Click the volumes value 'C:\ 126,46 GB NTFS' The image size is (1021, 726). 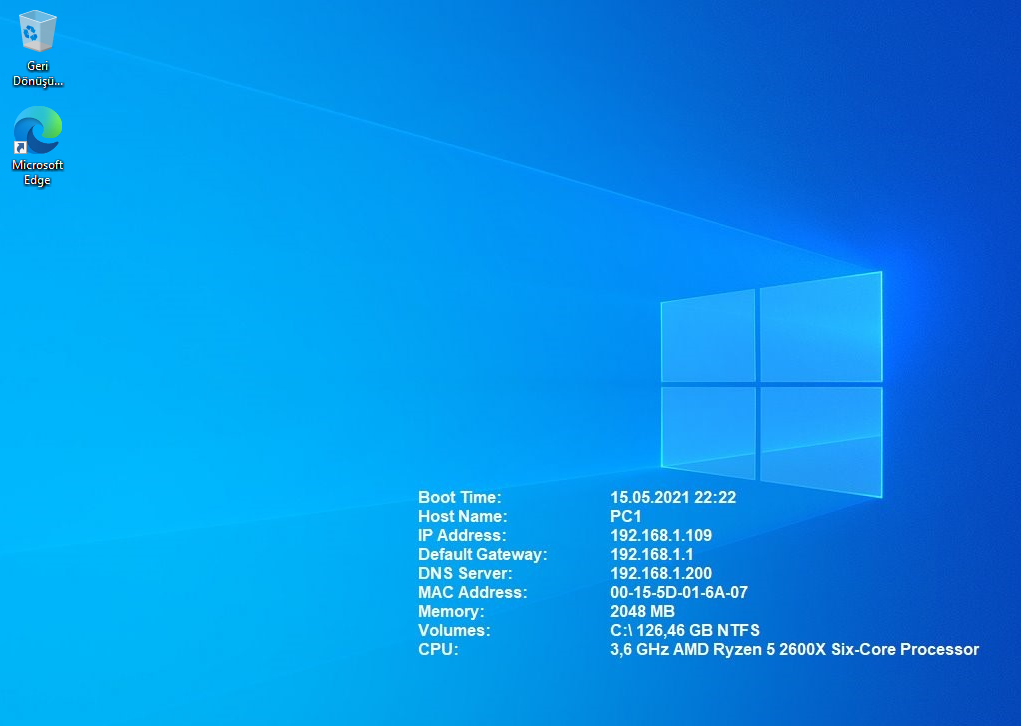coord(685,630)
